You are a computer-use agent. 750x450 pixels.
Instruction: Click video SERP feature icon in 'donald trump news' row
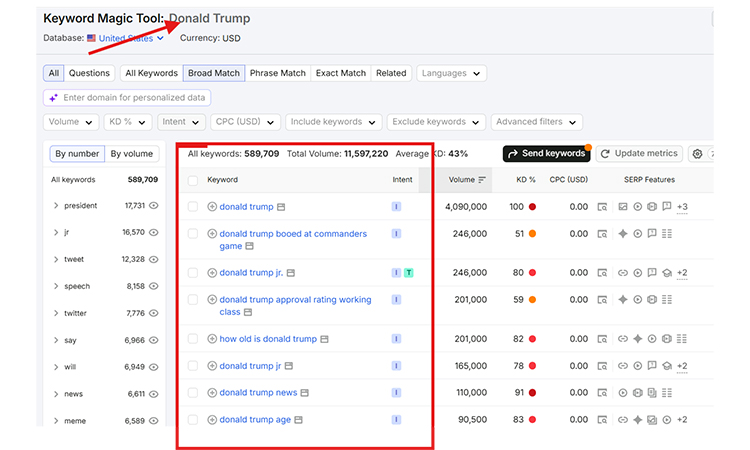pyautogui.click(x=623, y=393)
